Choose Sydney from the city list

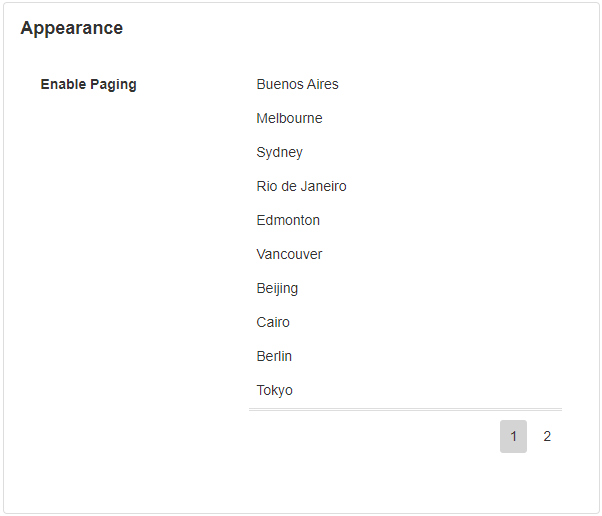(279, 153)
